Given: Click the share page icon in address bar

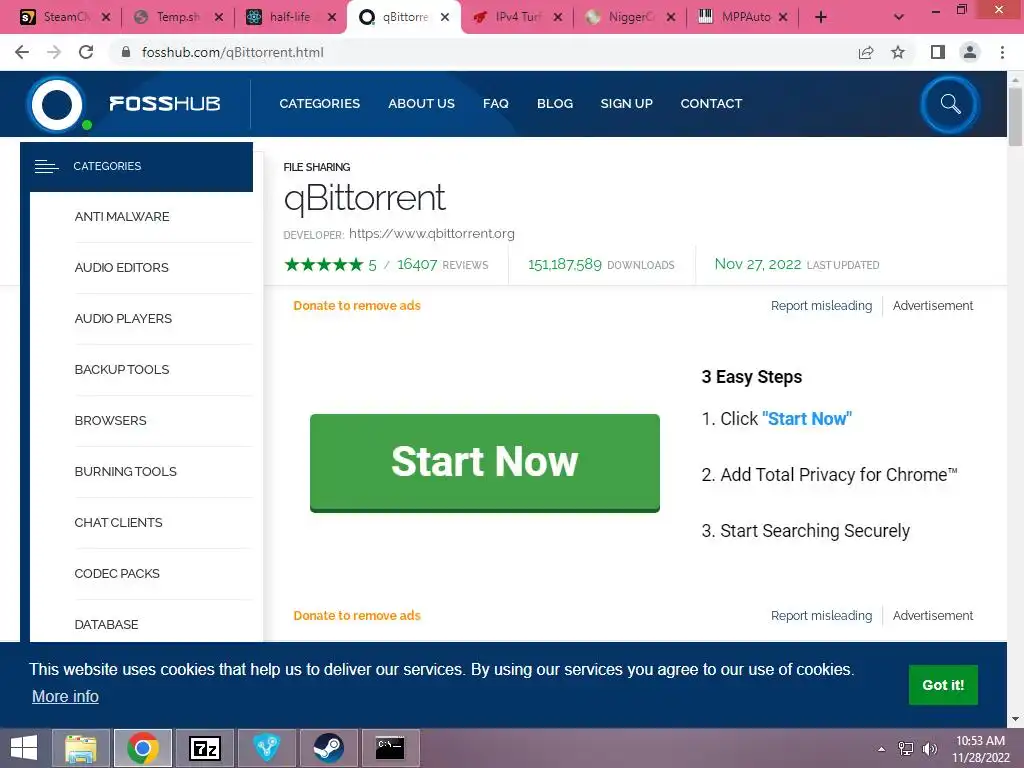Looking at the screenshot, I should [866, 52].
